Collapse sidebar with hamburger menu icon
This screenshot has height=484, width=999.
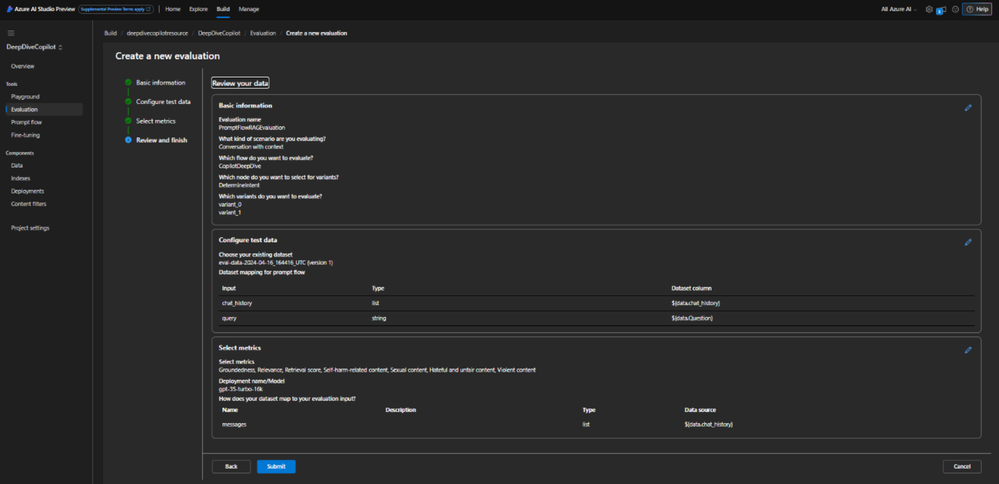click(x=11, y=33)
